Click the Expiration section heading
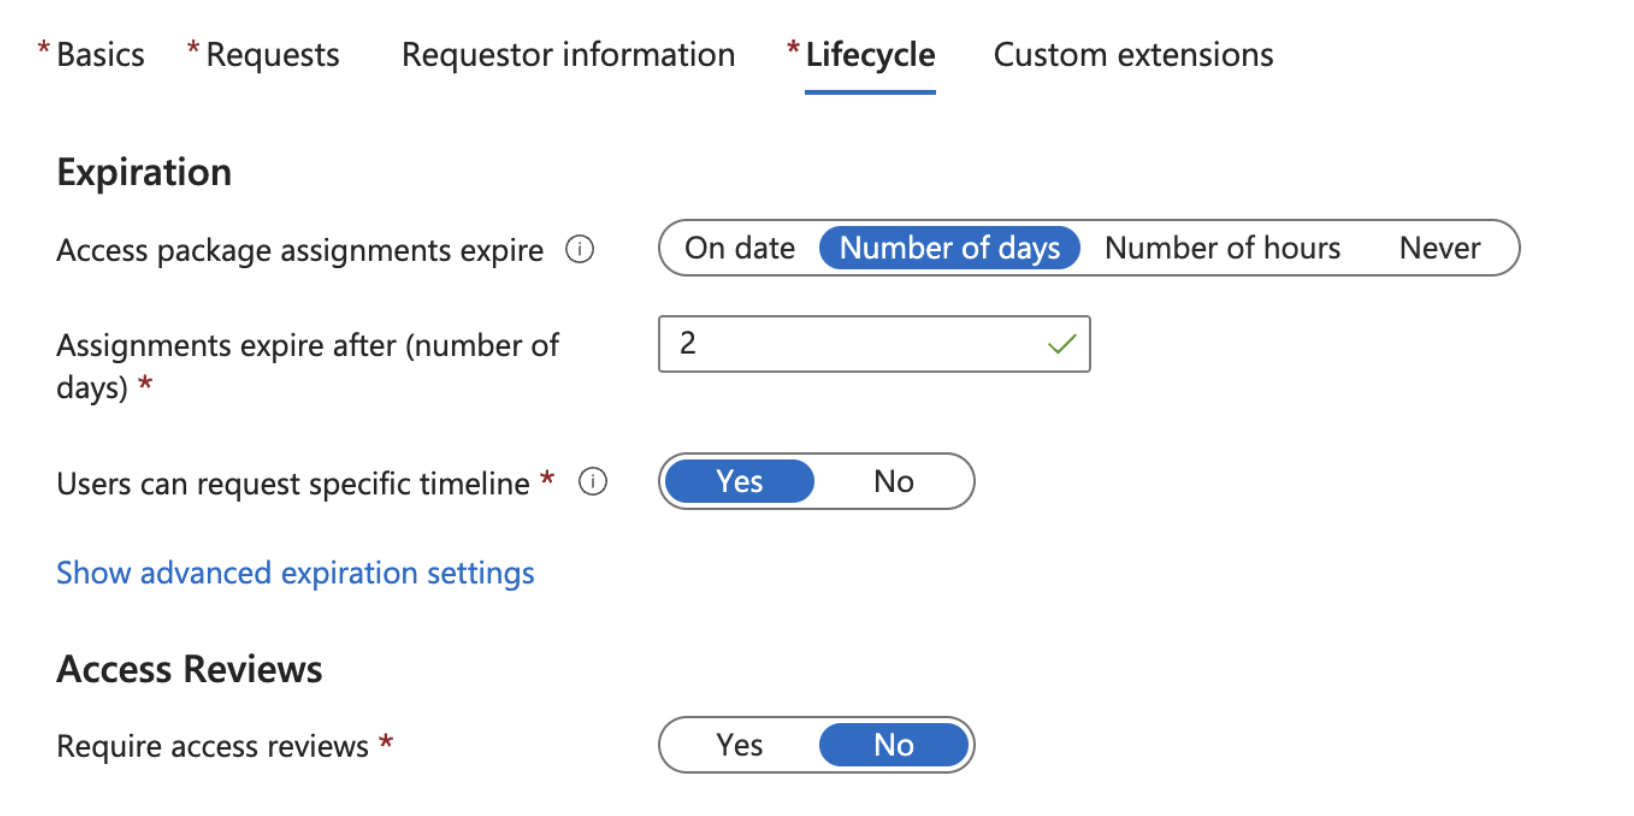 144,171
